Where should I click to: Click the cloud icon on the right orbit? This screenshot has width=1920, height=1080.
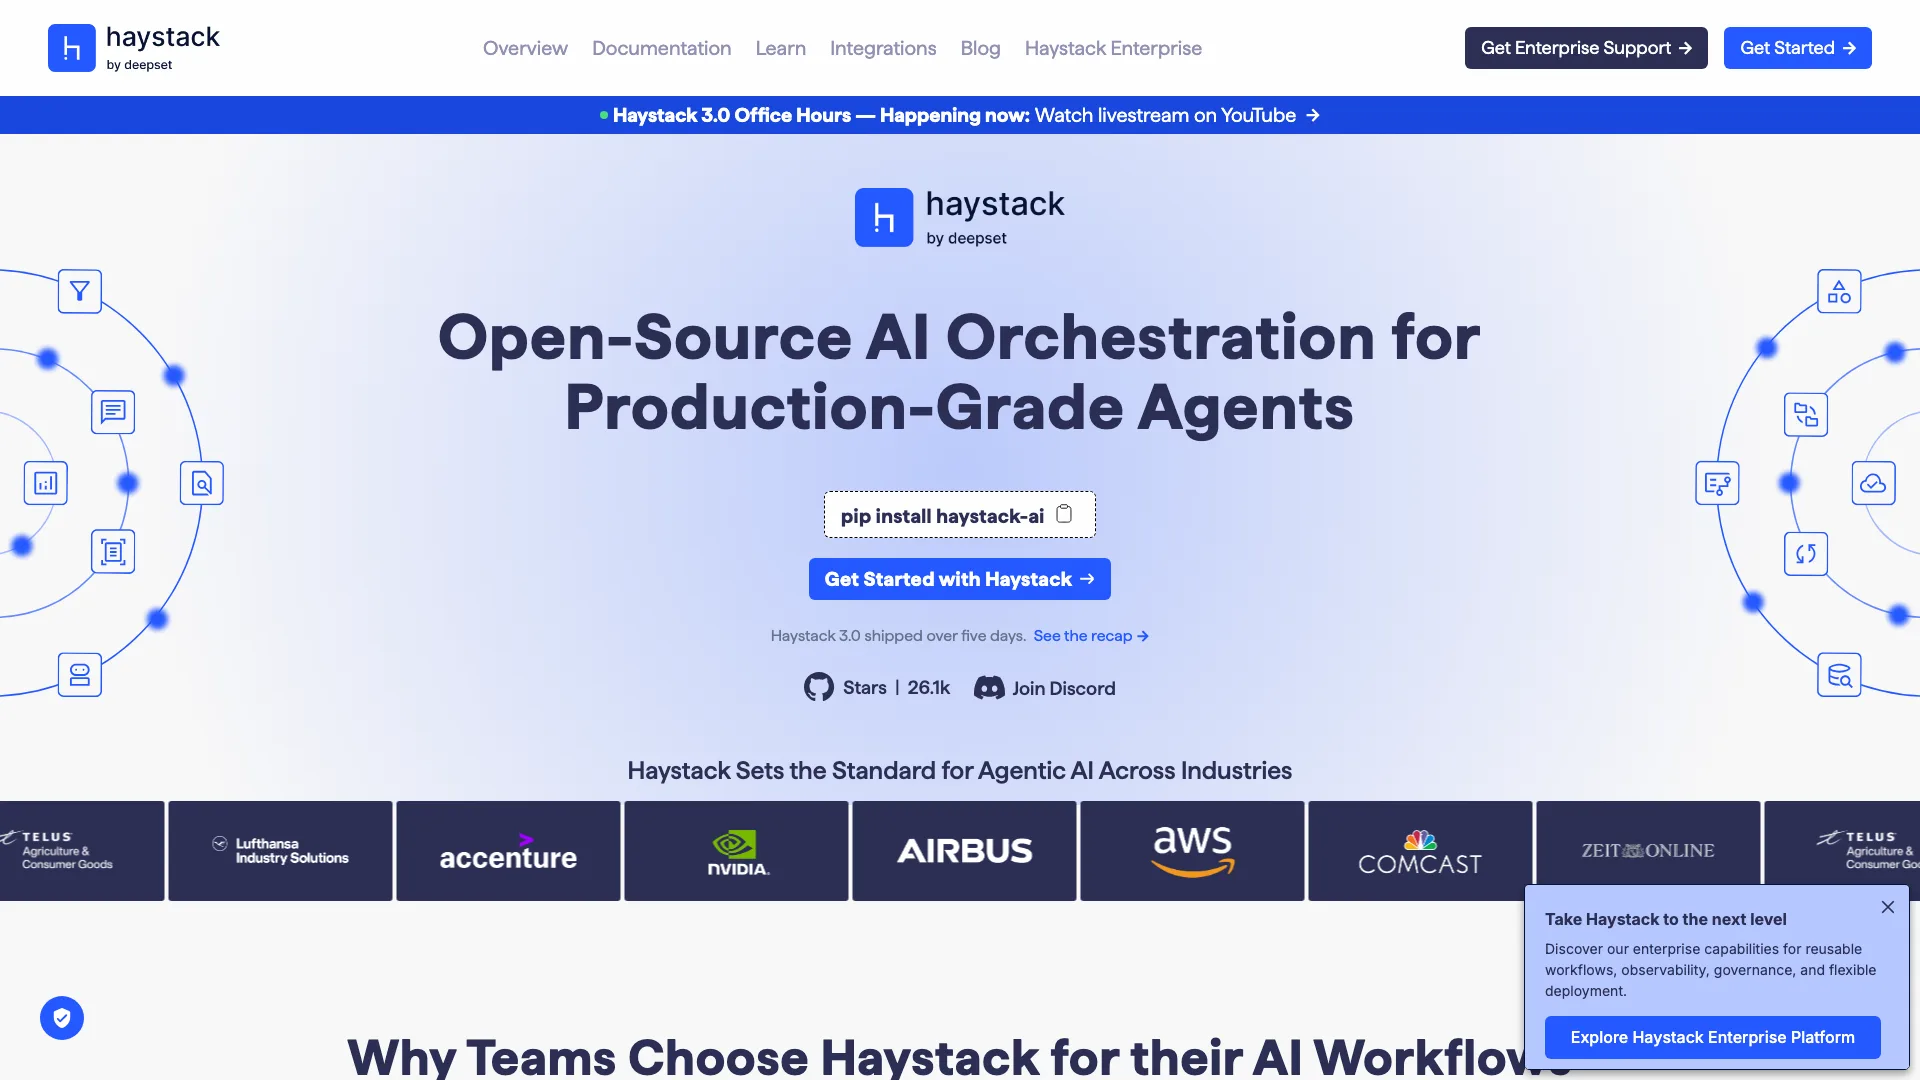tap(1874, 484)
